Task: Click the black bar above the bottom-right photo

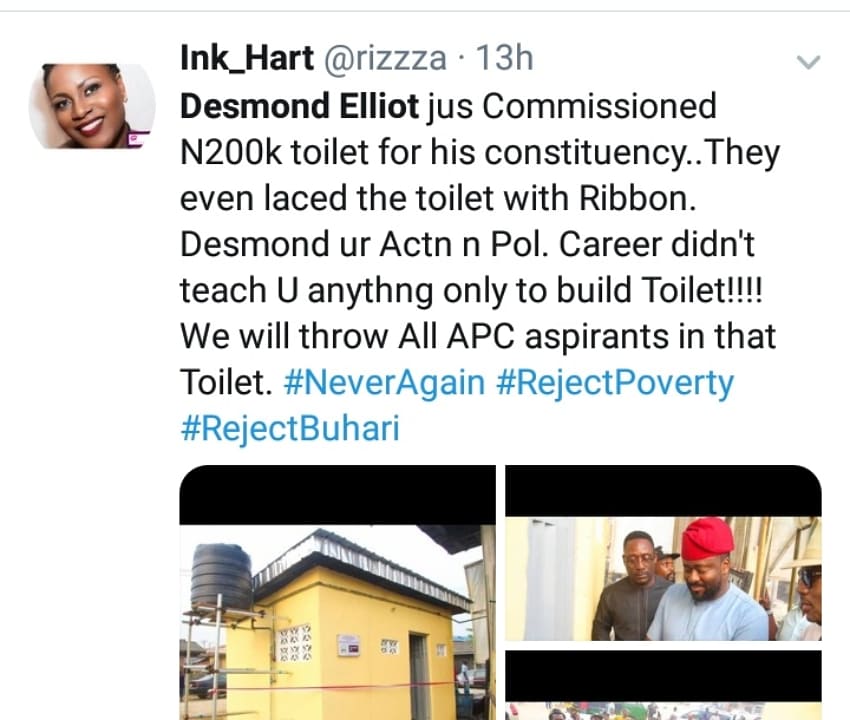Action: [x=662, y=676]
